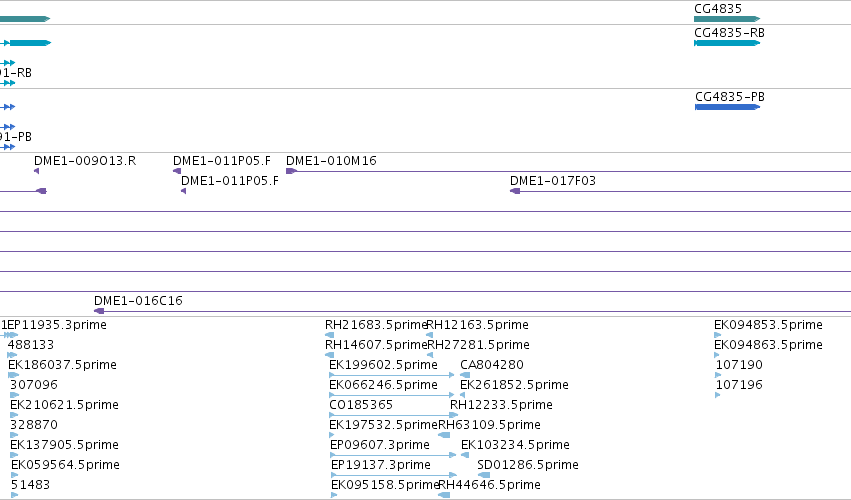Select the RH12233.5prime label
This screenshot has height=500, width=851.
click(501, 405)
